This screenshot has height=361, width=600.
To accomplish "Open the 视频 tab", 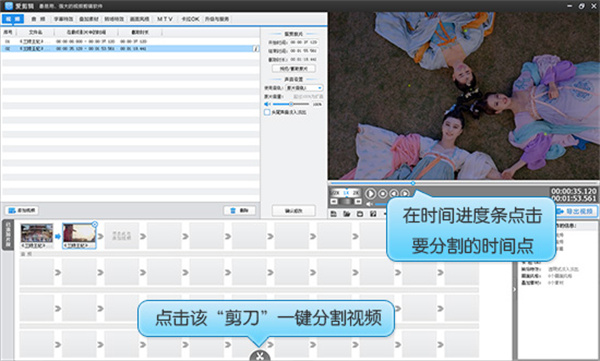I will (x=13, y=19).
